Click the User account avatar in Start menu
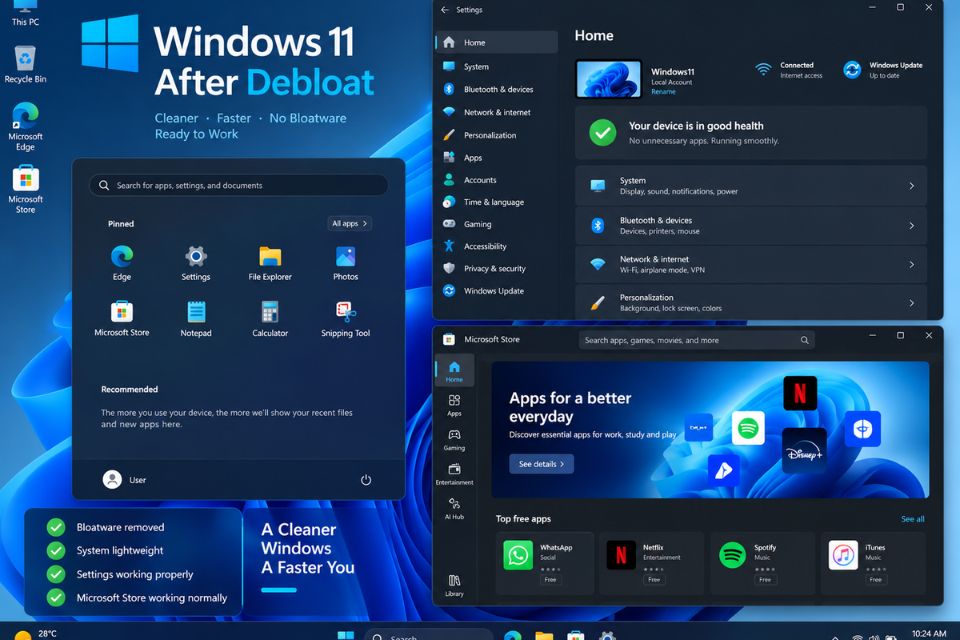 112,479
